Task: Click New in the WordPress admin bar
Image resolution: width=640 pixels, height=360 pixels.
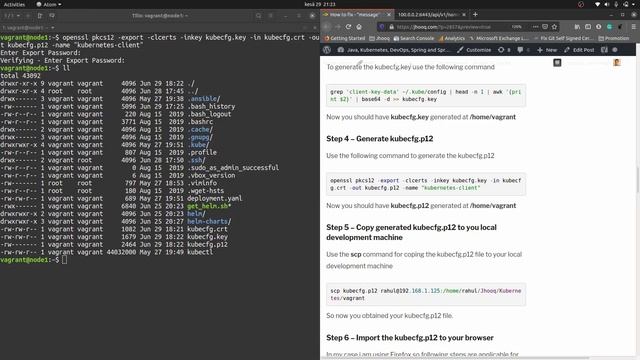Action: point(547,50)
